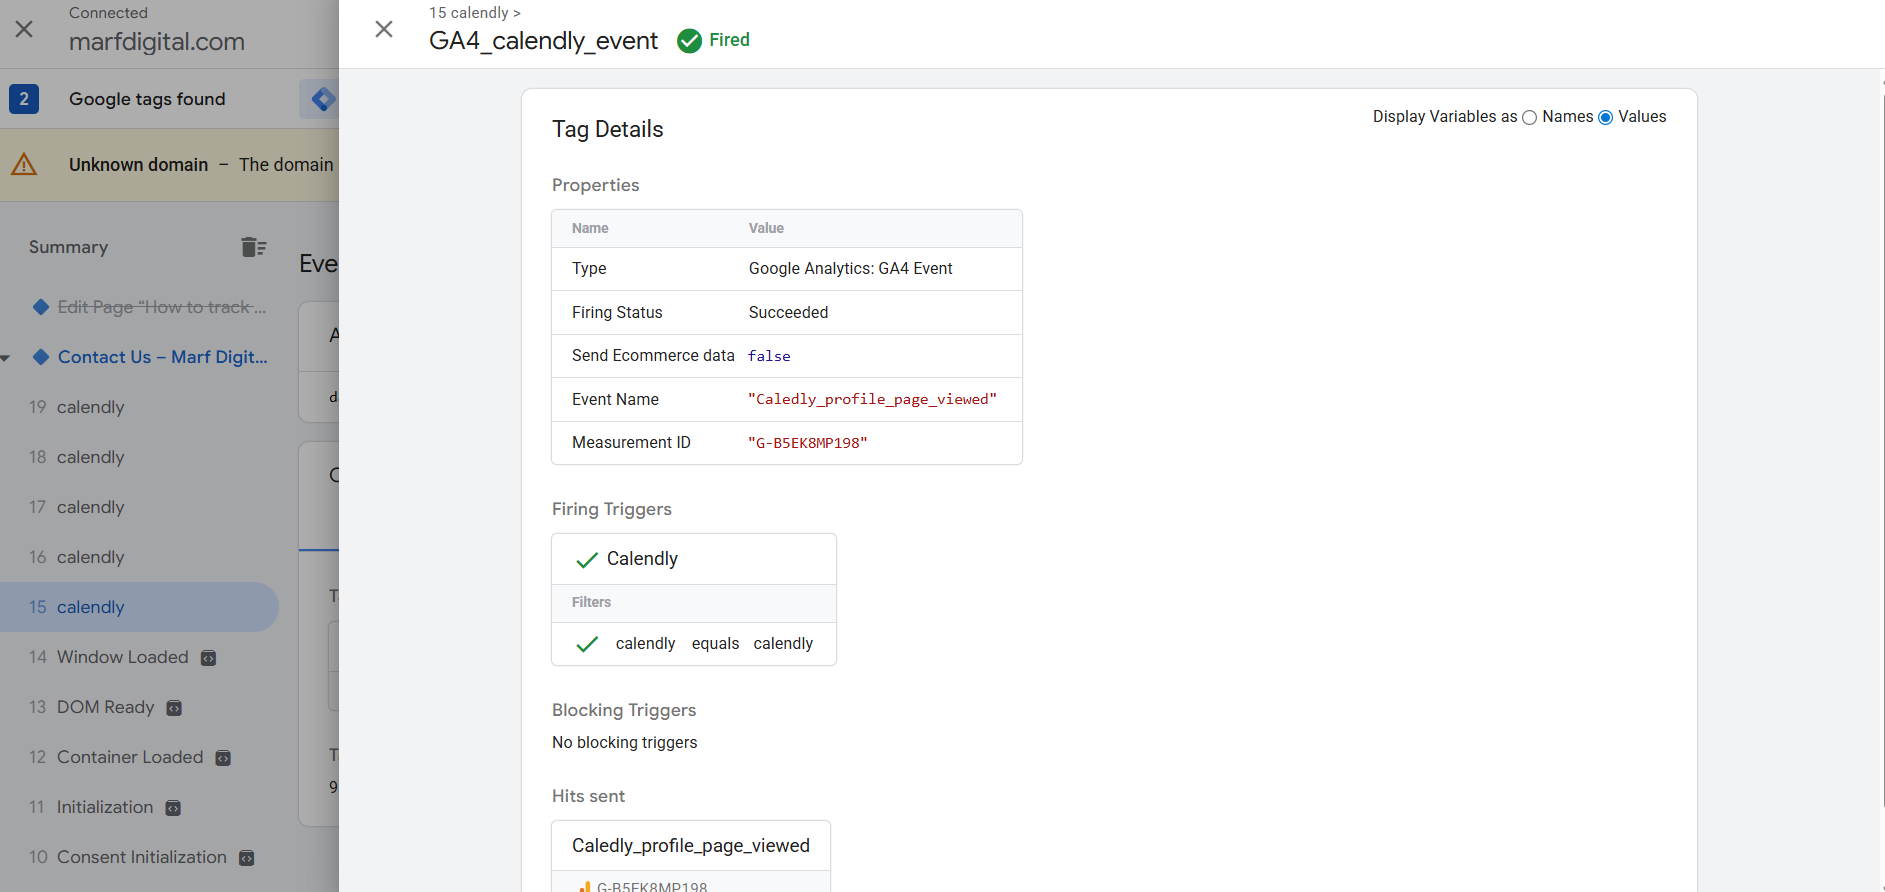The height and width of the screenshot is (892, 1885).
Task: Close the GA4_calendly_event tag details panel
Action: (384, 29)
